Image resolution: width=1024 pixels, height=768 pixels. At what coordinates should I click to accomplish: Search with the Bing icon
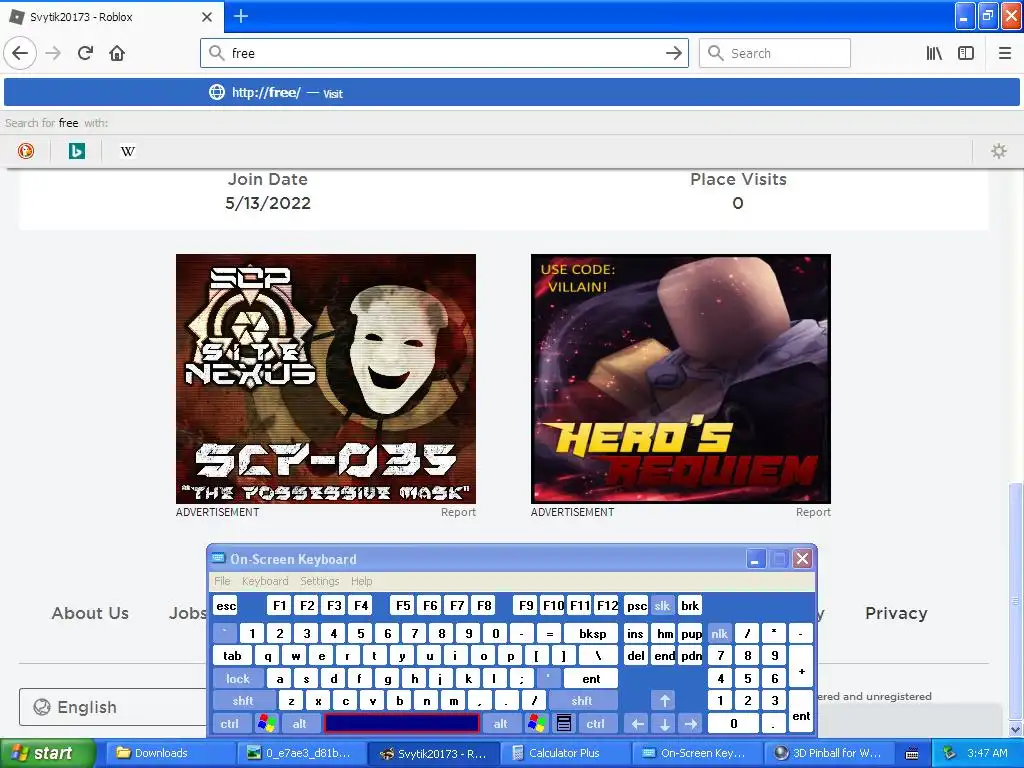pos(76,151)
